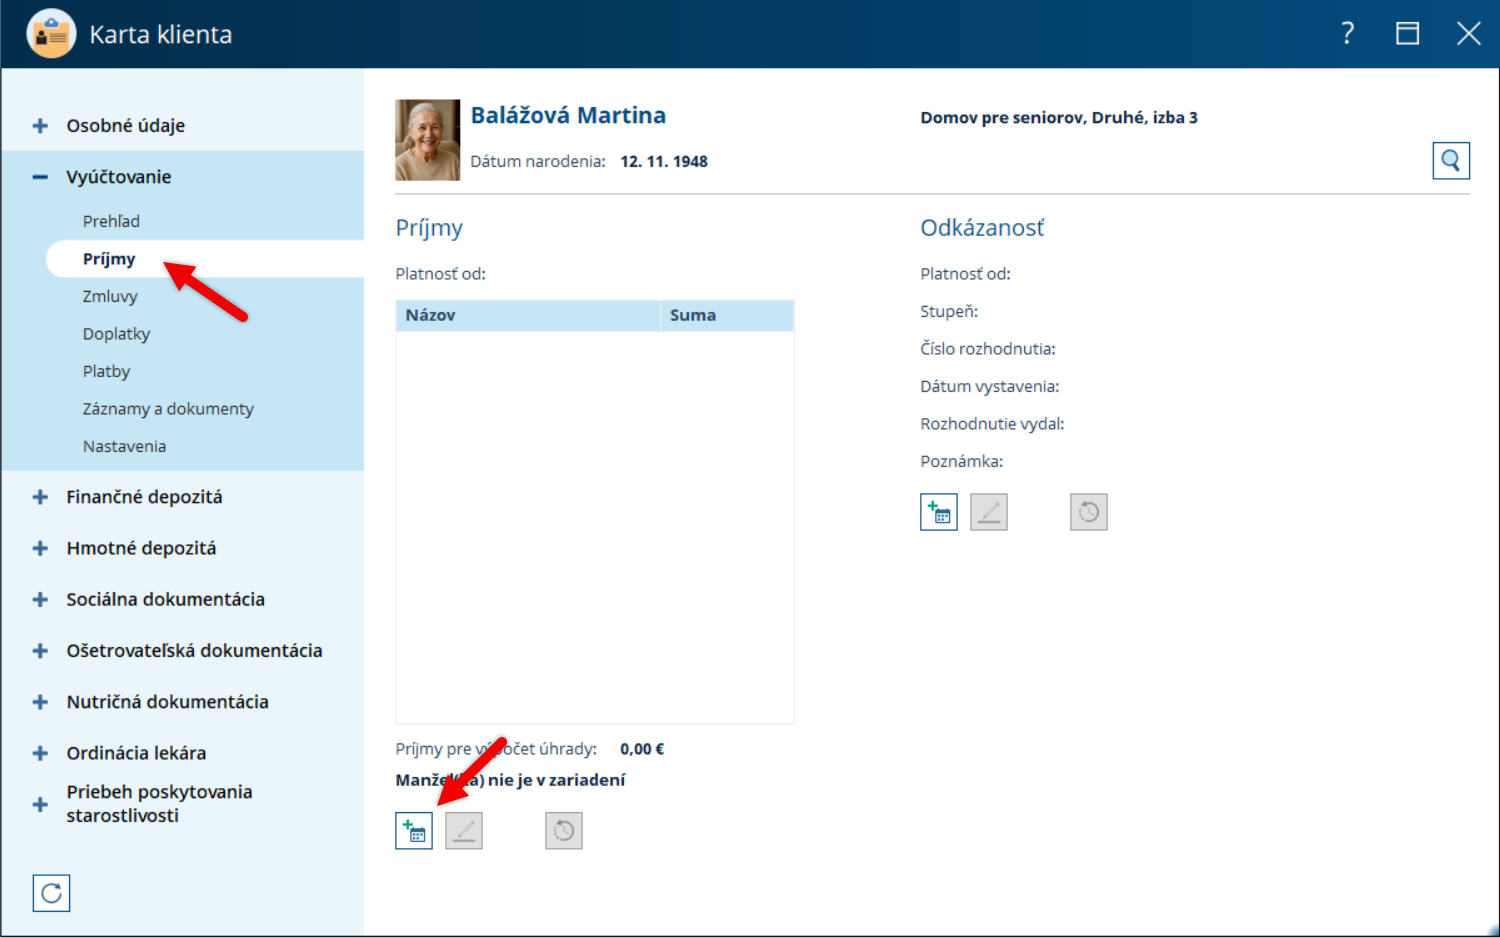Open the Zmluvy submenu item
The width and height of the screenshot is (1500, 938).
pos(110,296)
